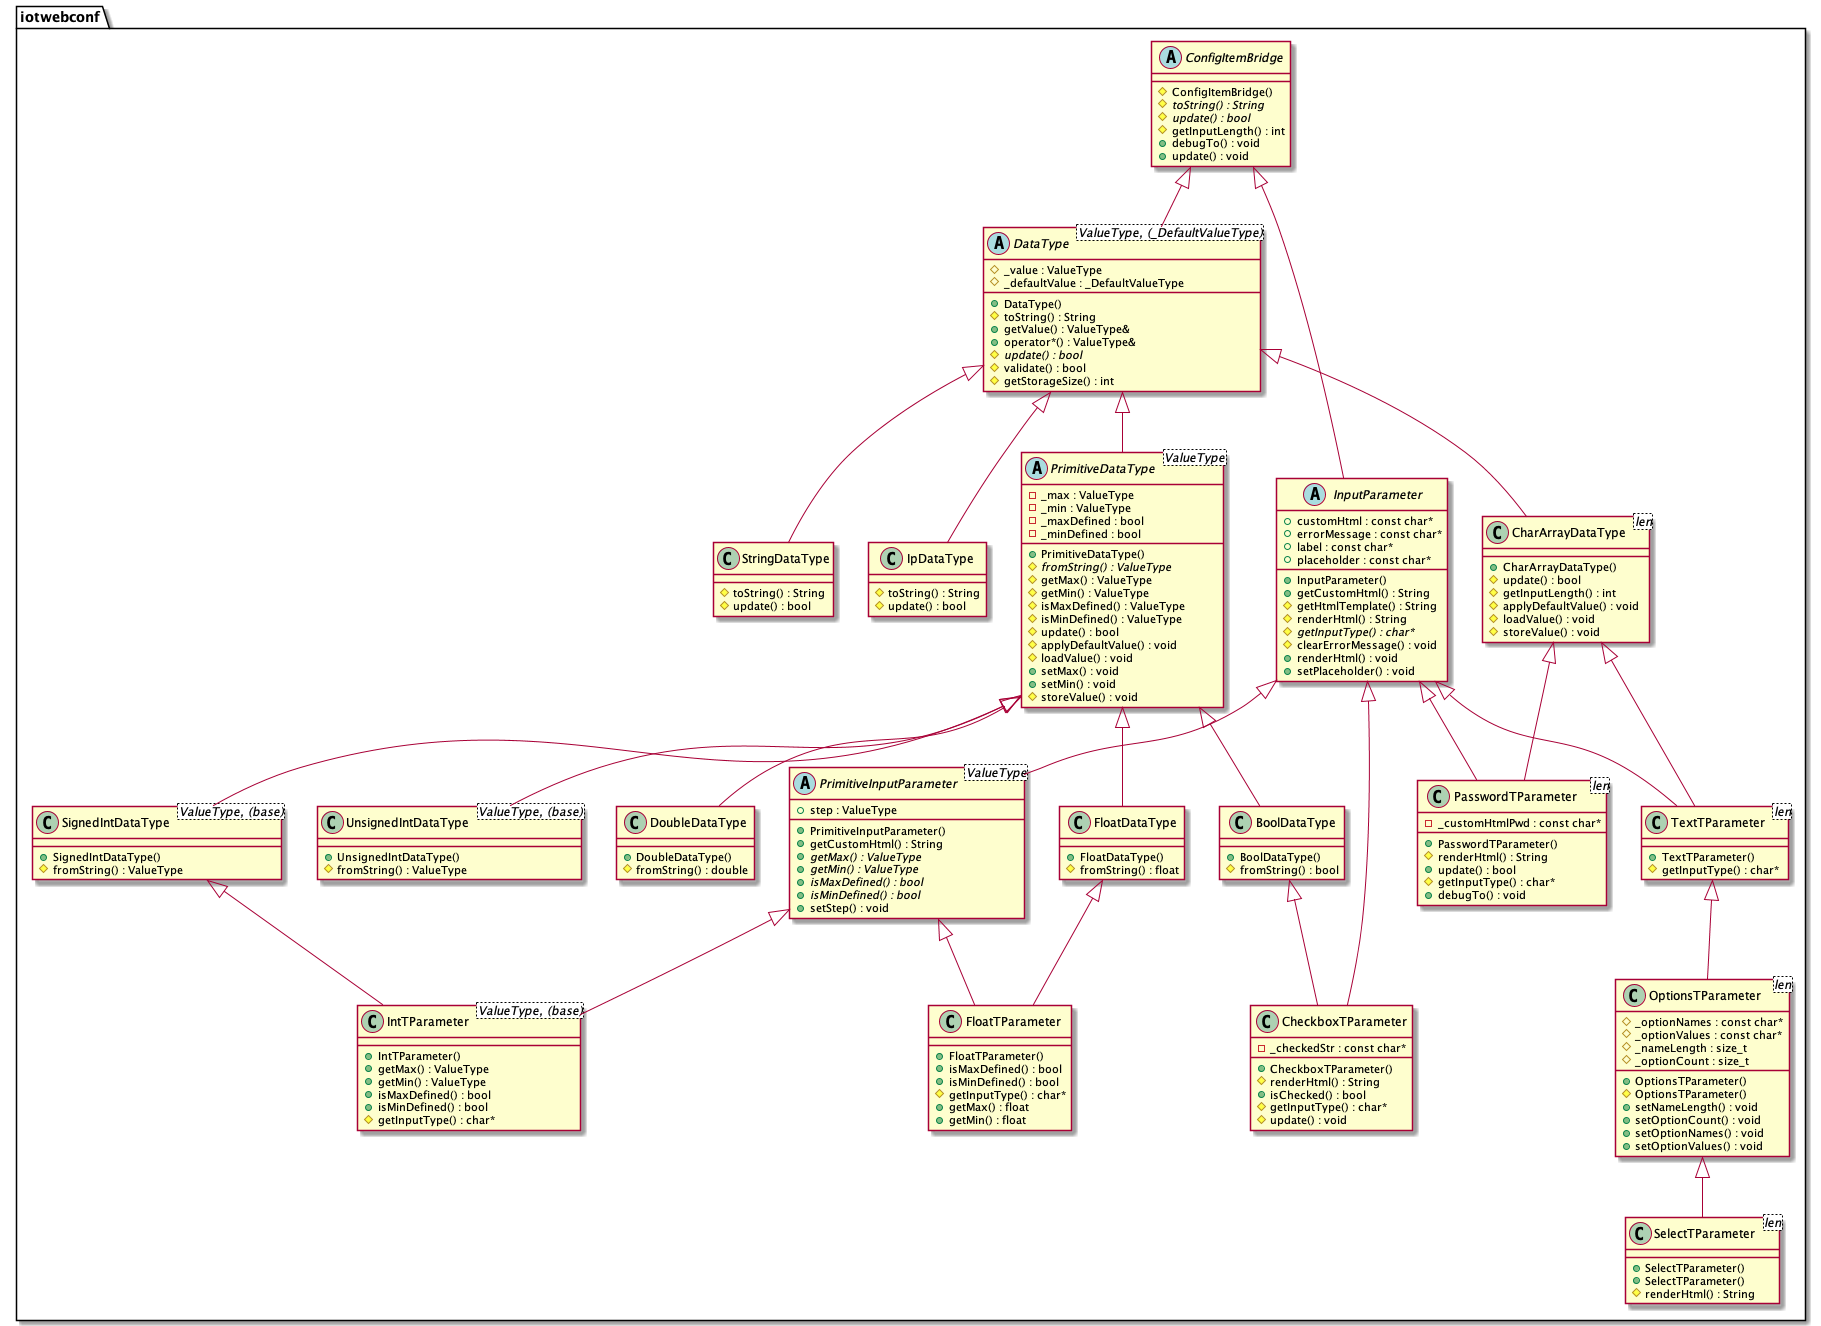Viewport: 1821px width, 1326px height.
Task: Select the 'C' icon of PasswordTParameter
Action: (1438, 796)
